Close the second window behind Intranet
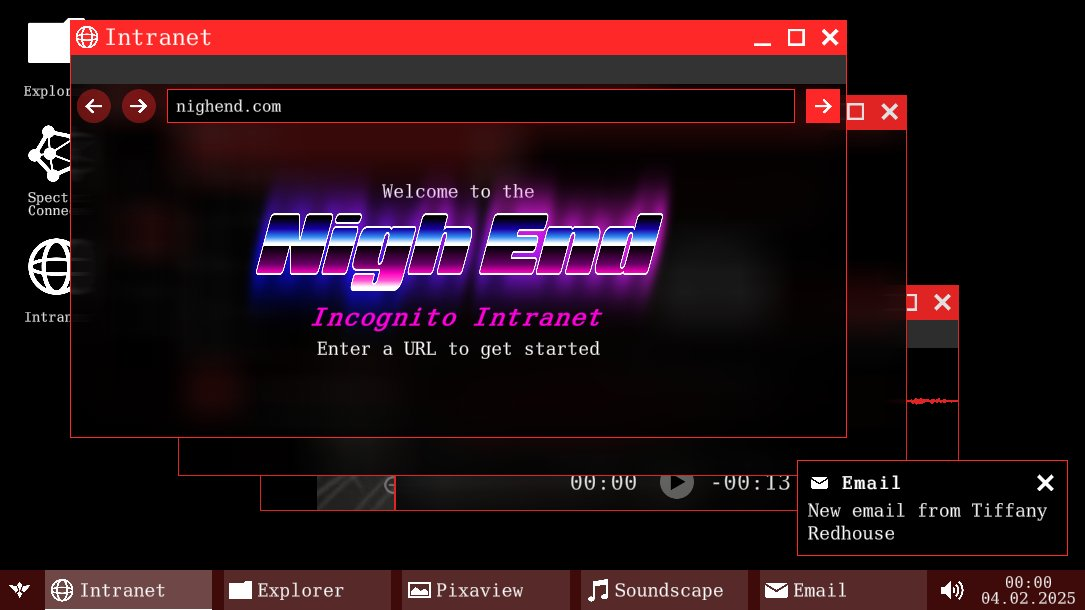 pos(890,112)
